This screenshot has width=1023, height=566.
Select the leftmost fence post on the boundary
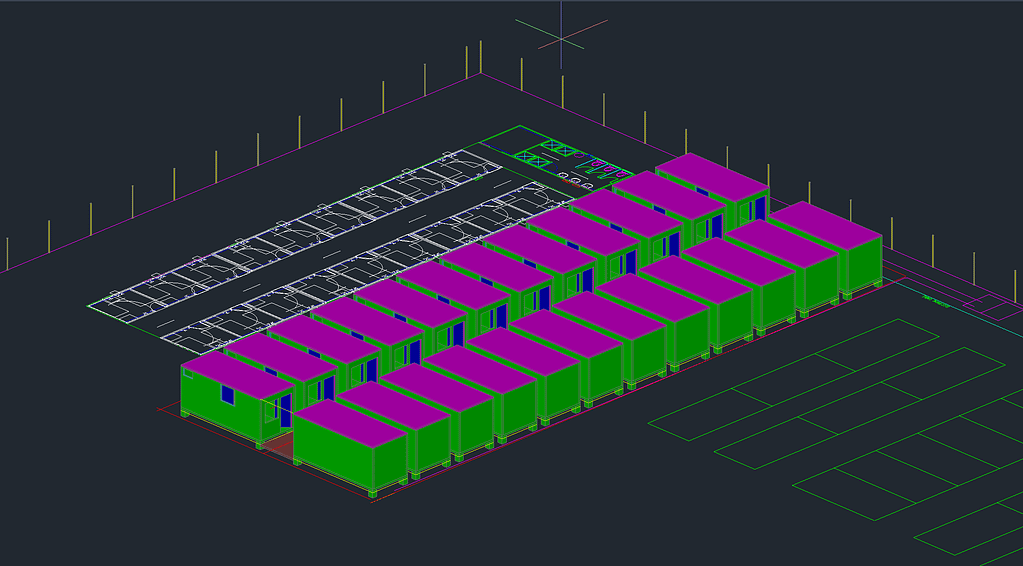7,253
